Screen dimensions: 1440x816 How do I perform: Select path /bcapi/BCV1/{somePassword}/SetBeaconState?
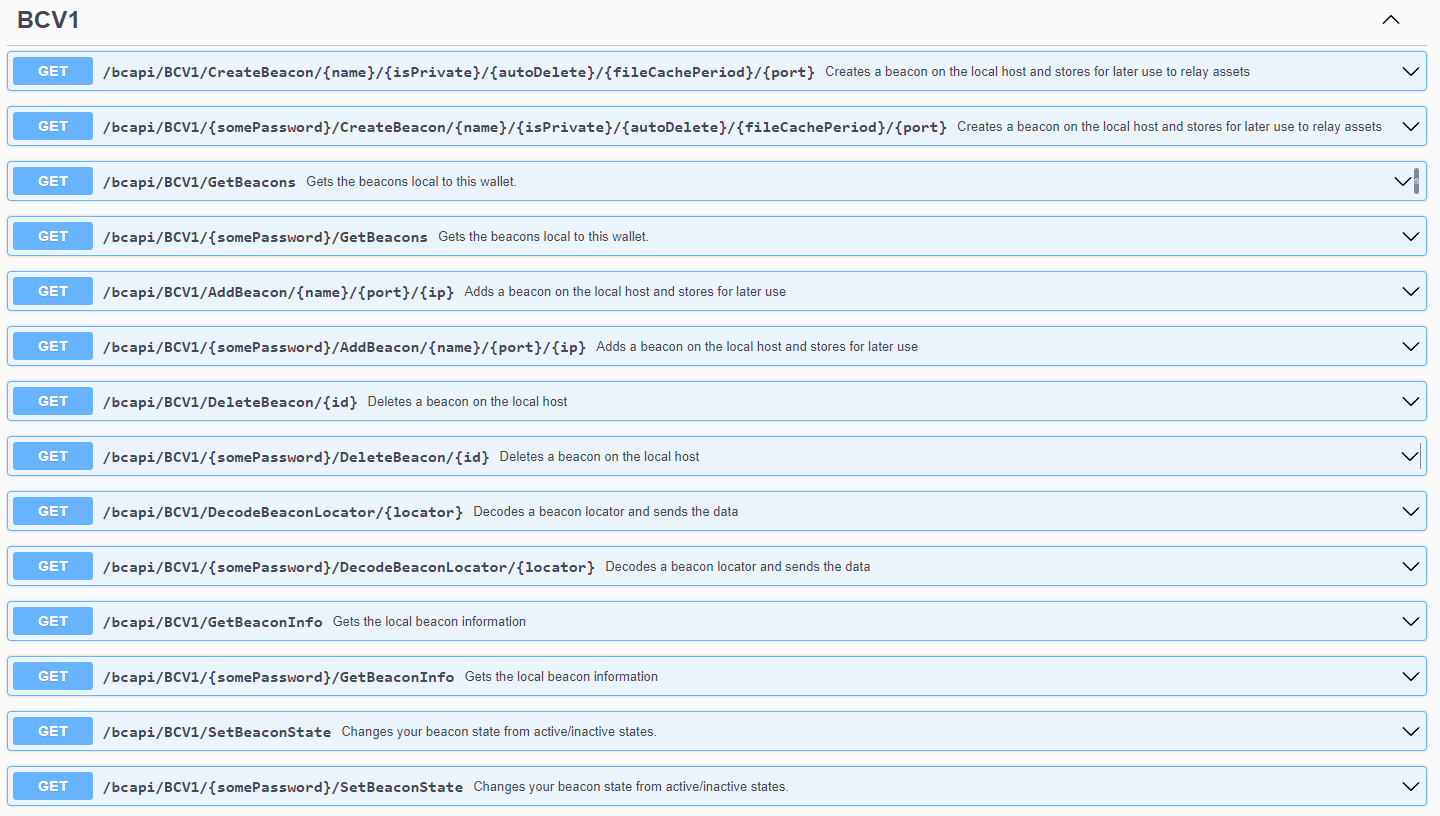[283, 787]
